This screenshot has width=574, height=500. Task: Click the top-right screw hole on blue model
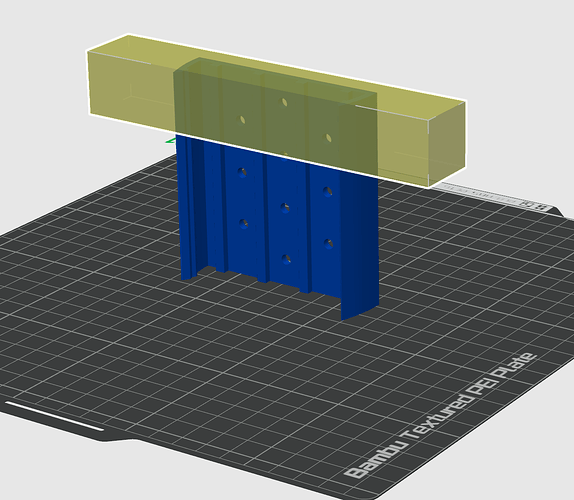click(x=328, y=191)
